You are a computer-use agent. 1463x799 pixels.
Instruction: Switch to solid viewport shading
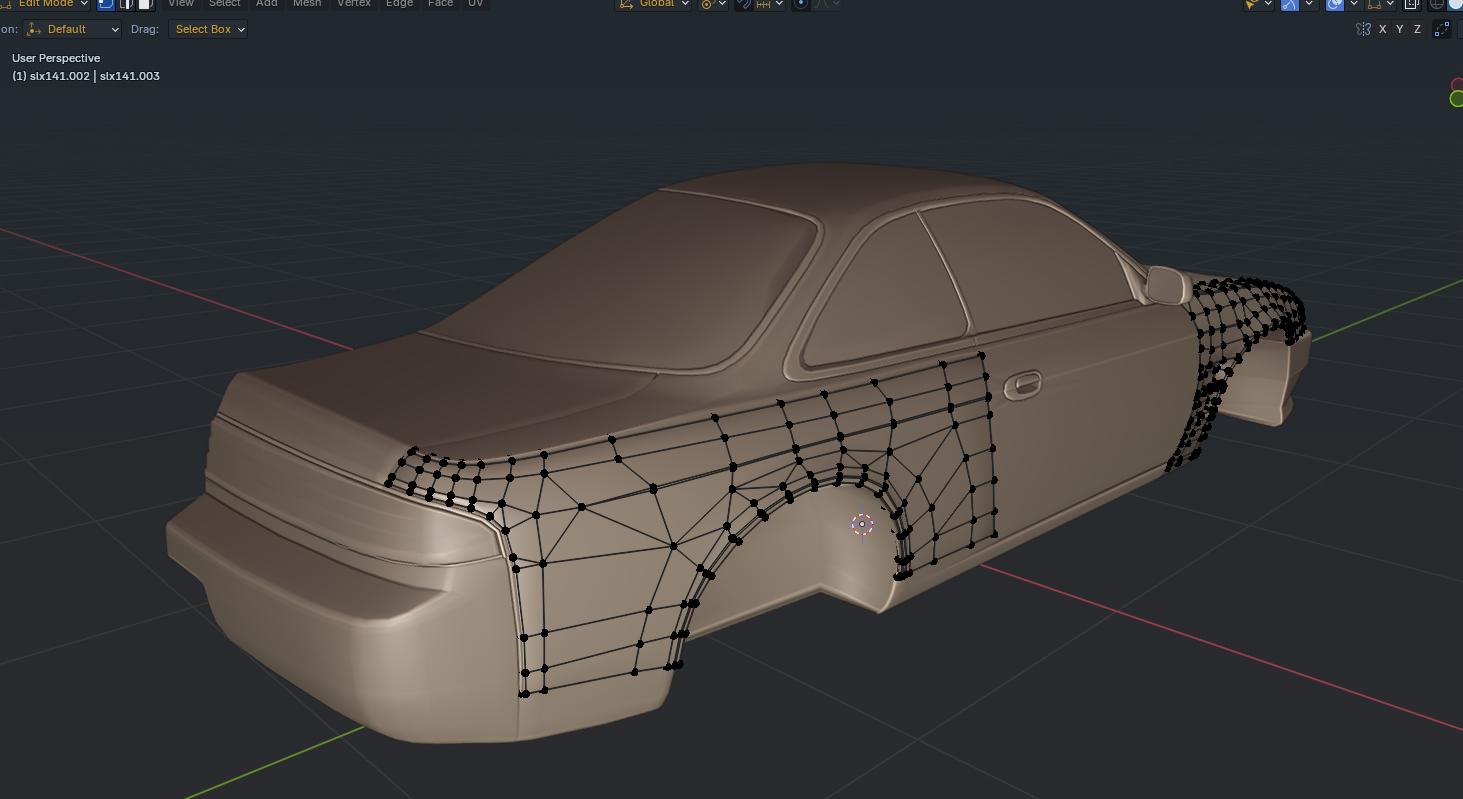pos(1456,4)
